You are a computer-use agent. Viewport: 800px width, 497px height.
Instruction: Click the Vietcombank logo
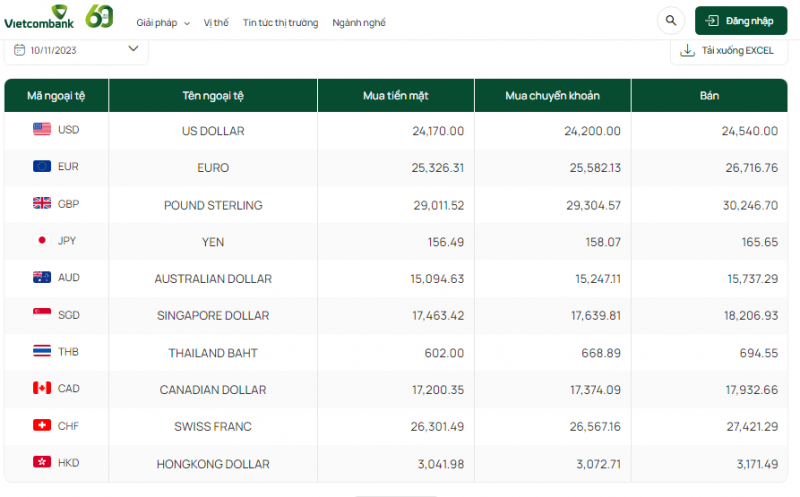[38, 18]
